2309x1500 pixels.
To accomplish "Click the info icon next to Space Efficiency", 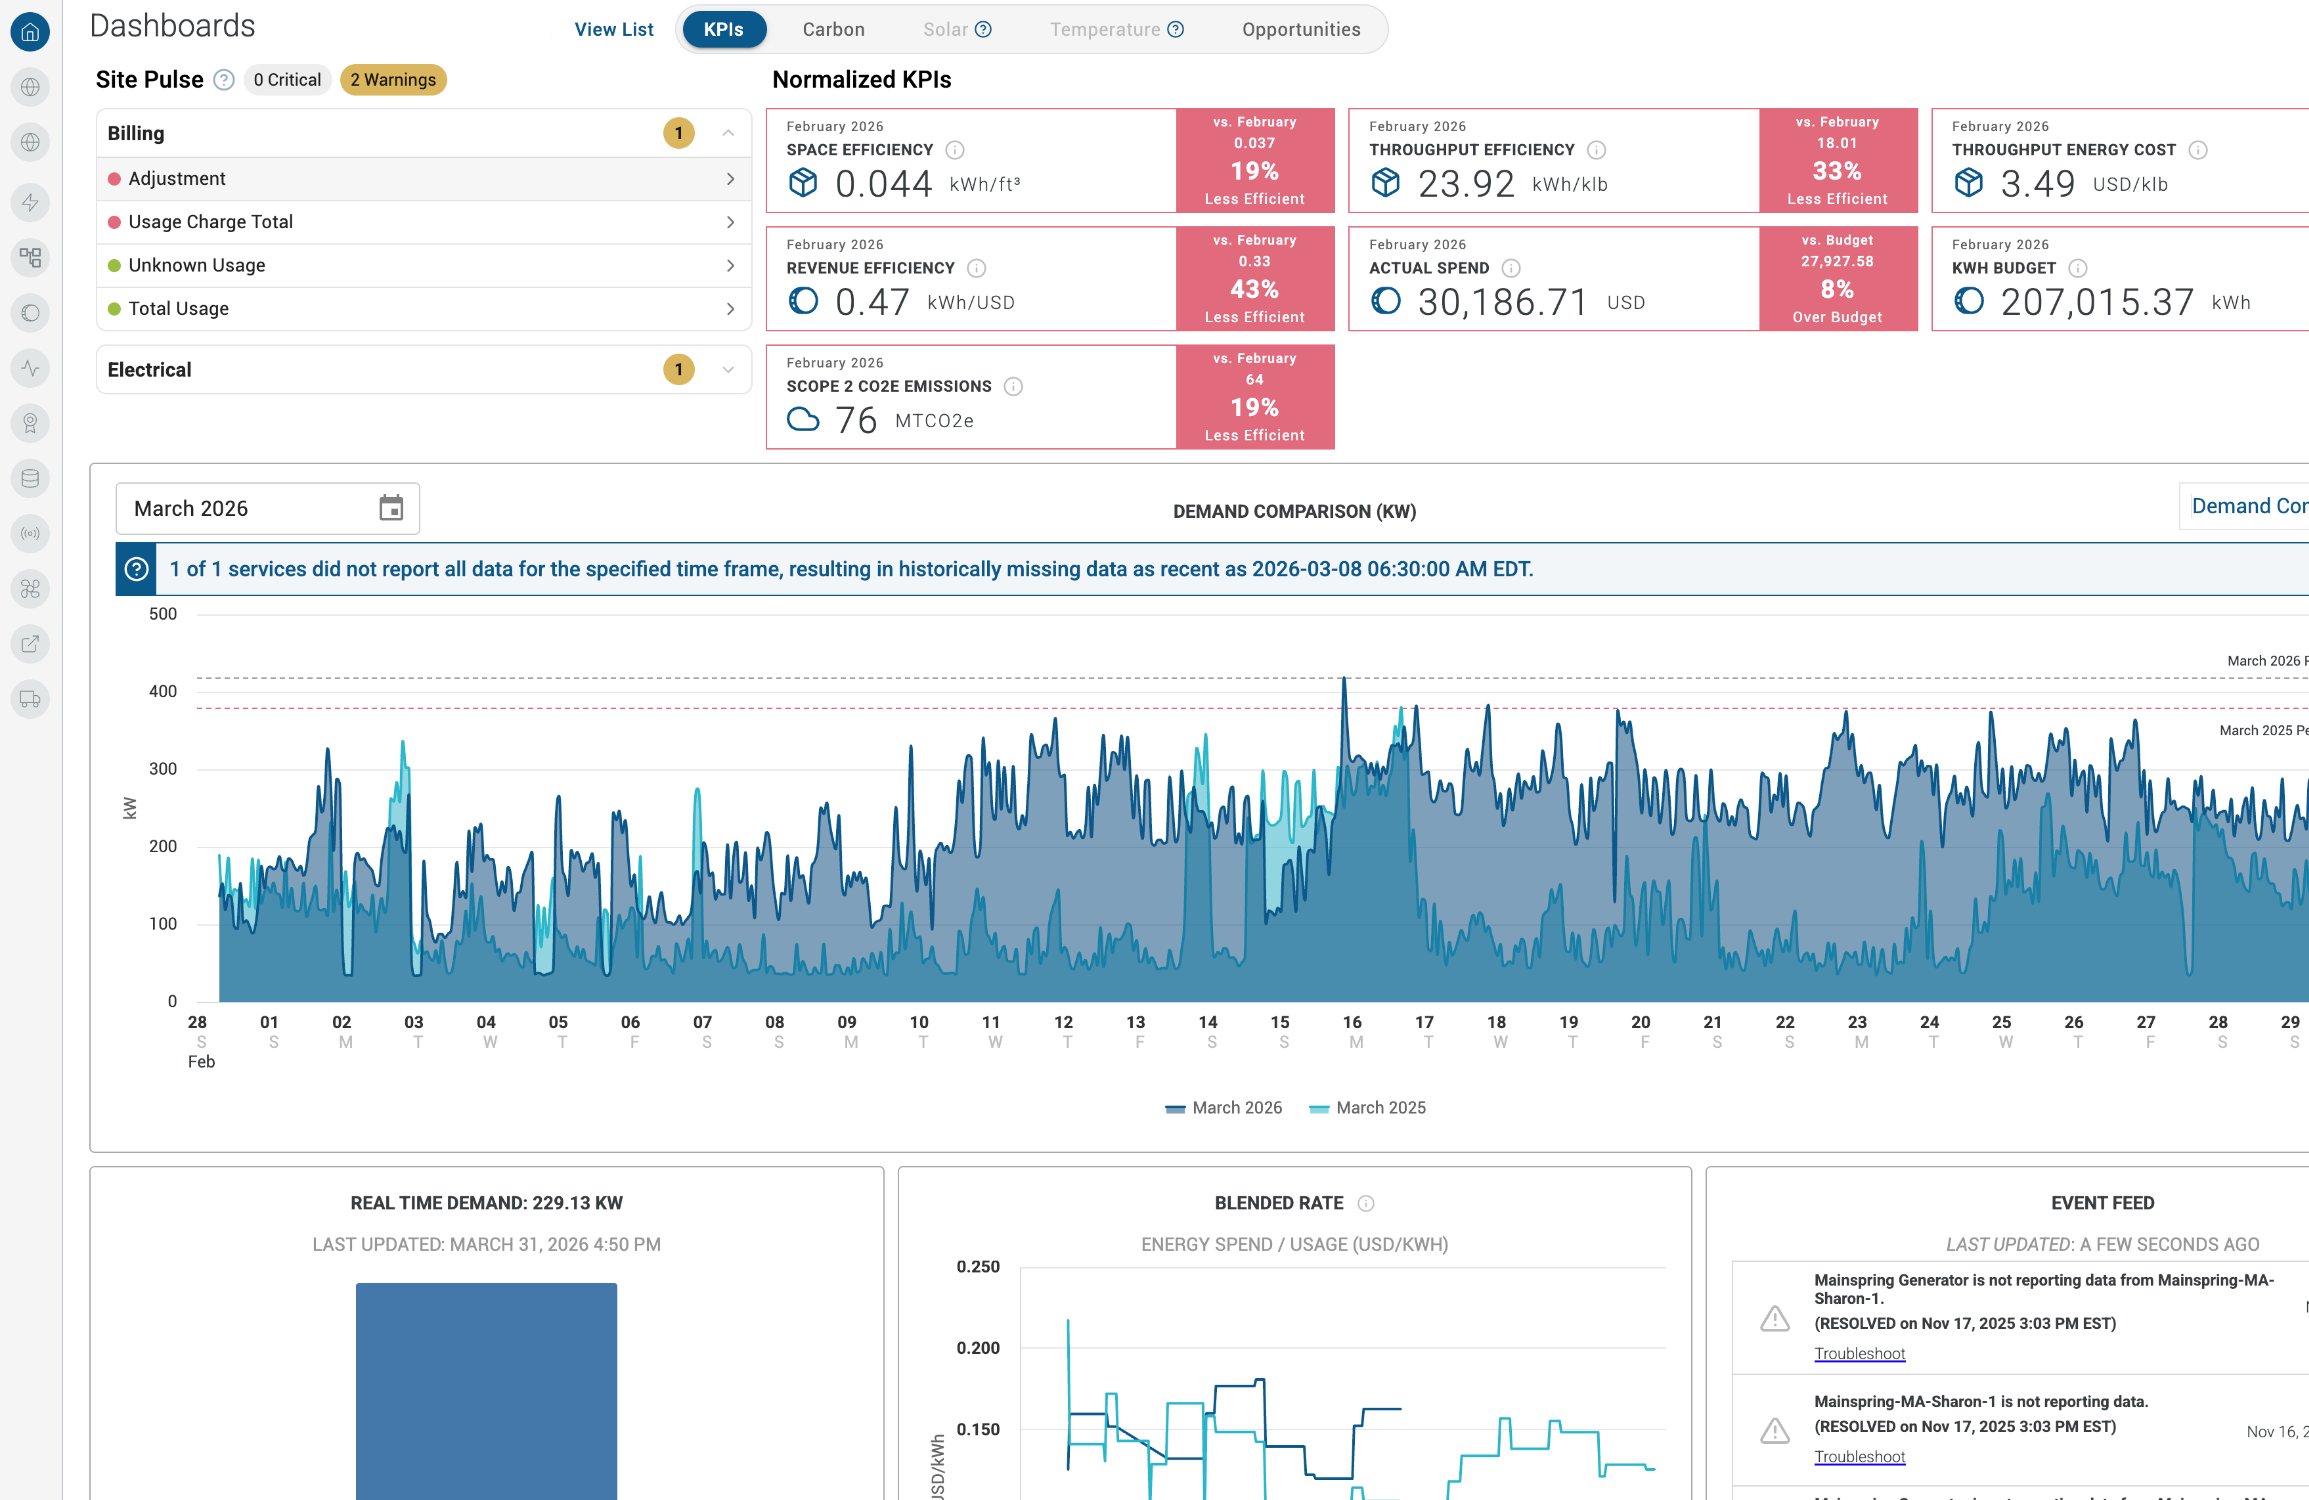I will pyautogui.click(x=955, y=150).
